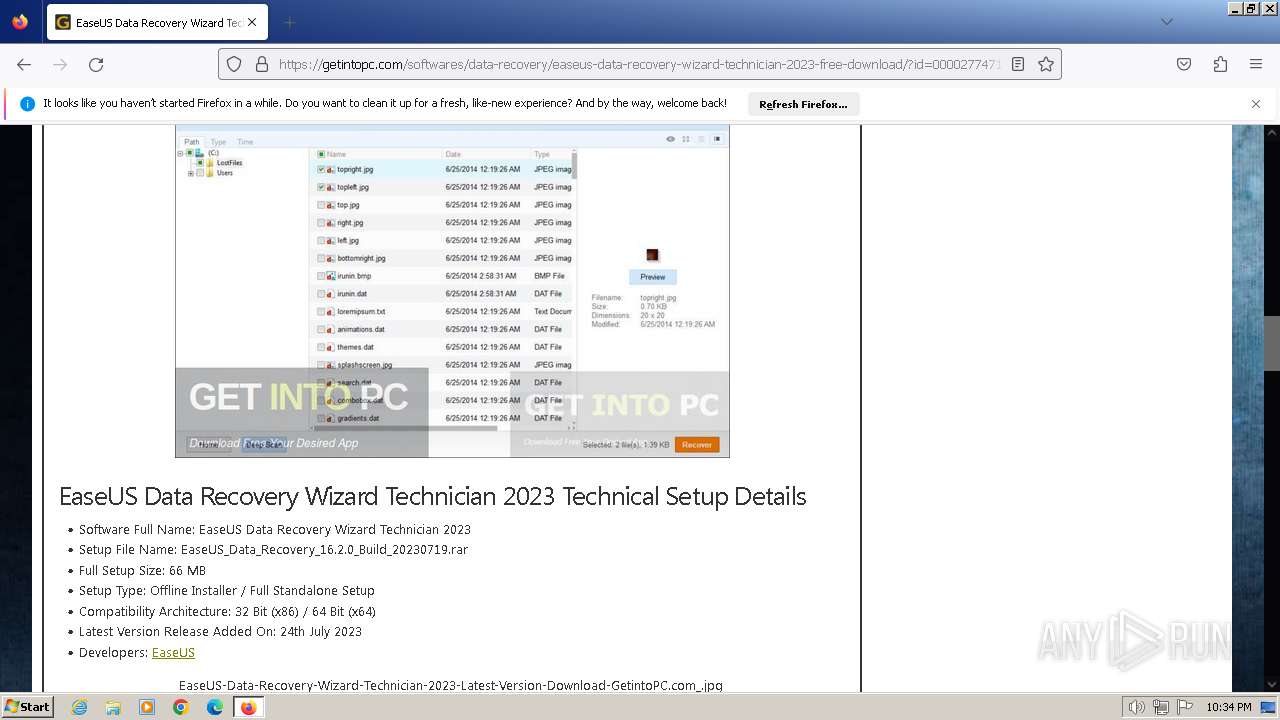The width and height of the screenshot is (1280, 720).
Task: Select the Full Setup Size: 66 MB line
Action: click(142, 570)
